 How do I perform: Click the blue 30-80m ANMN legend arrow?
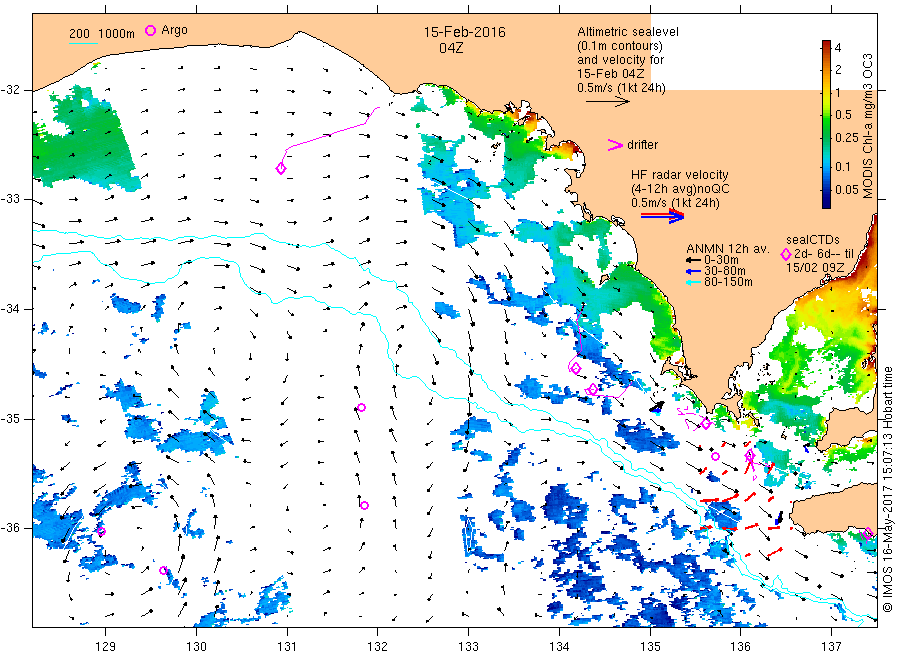[x=694, y=271]
